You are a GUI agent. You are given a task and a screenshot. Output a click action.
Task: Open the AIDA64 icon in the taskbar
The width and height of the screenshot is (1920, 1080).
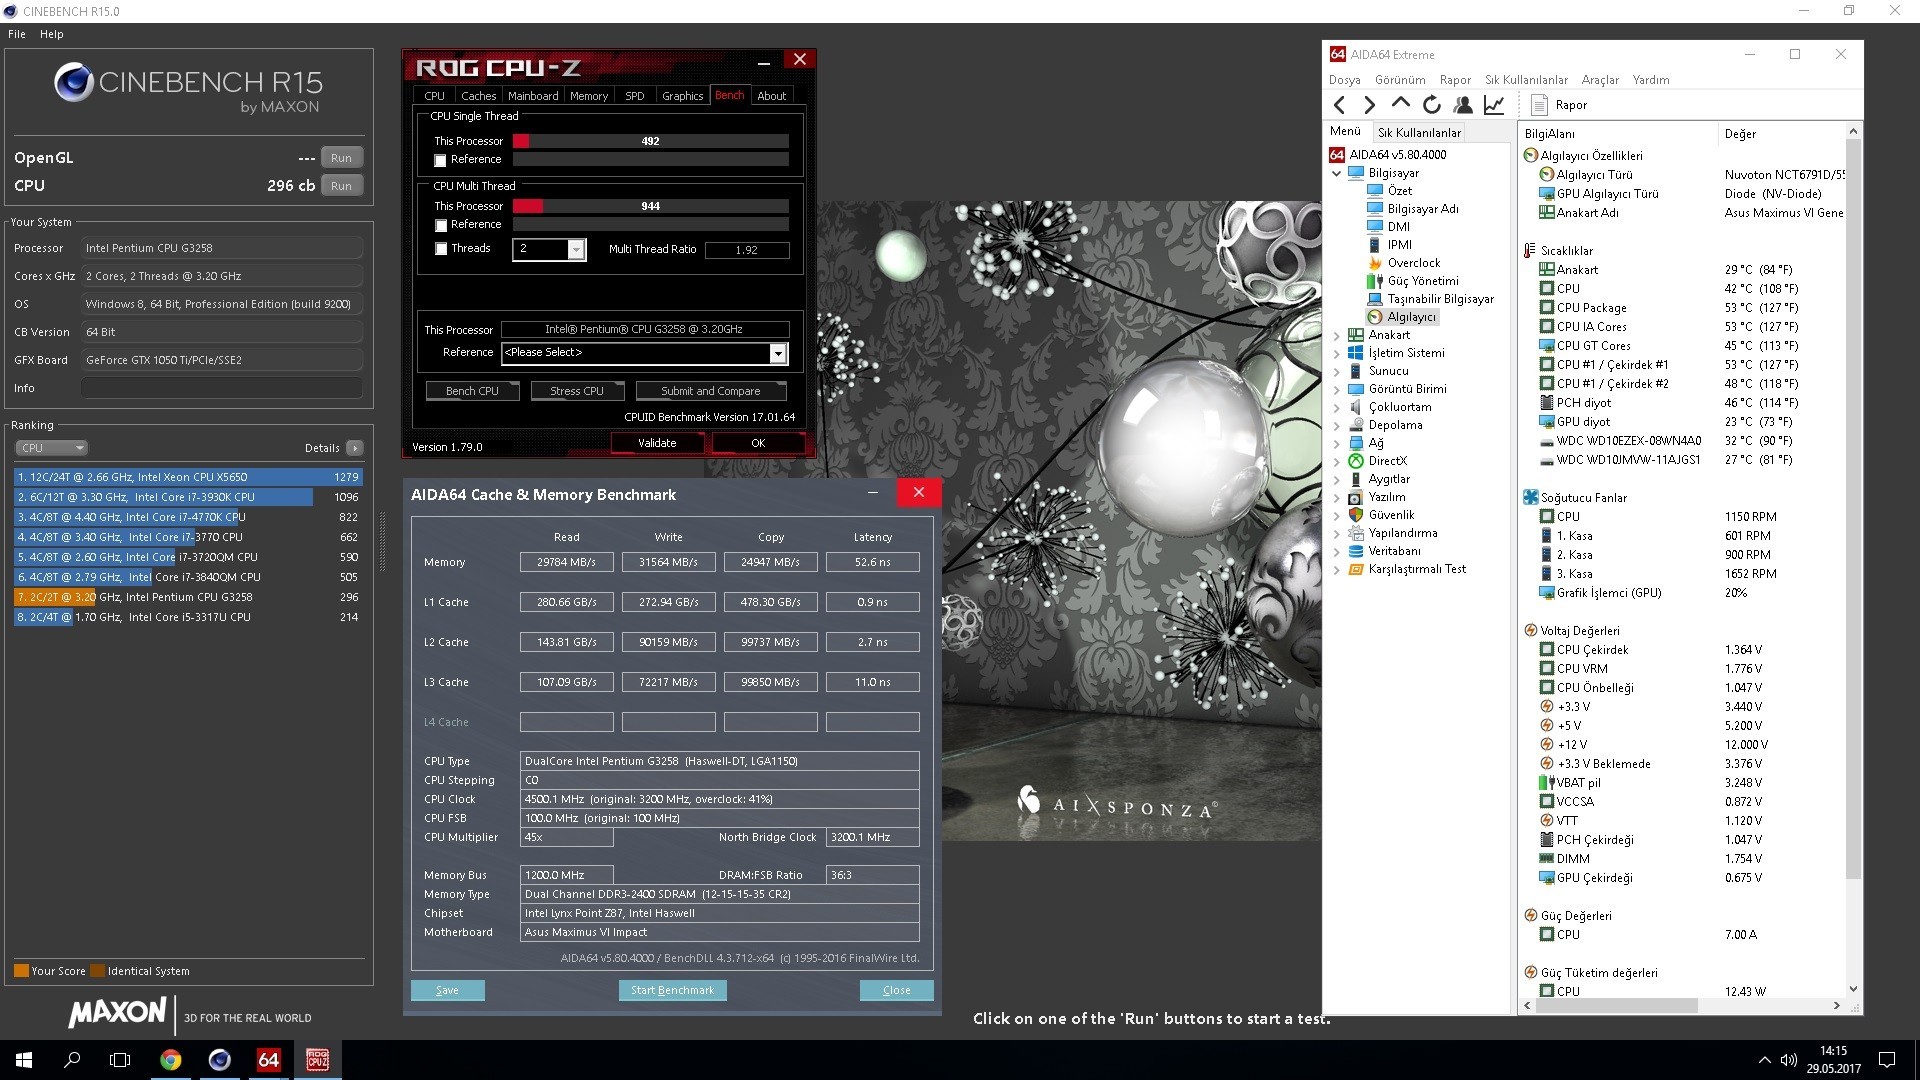[269, 1060]
